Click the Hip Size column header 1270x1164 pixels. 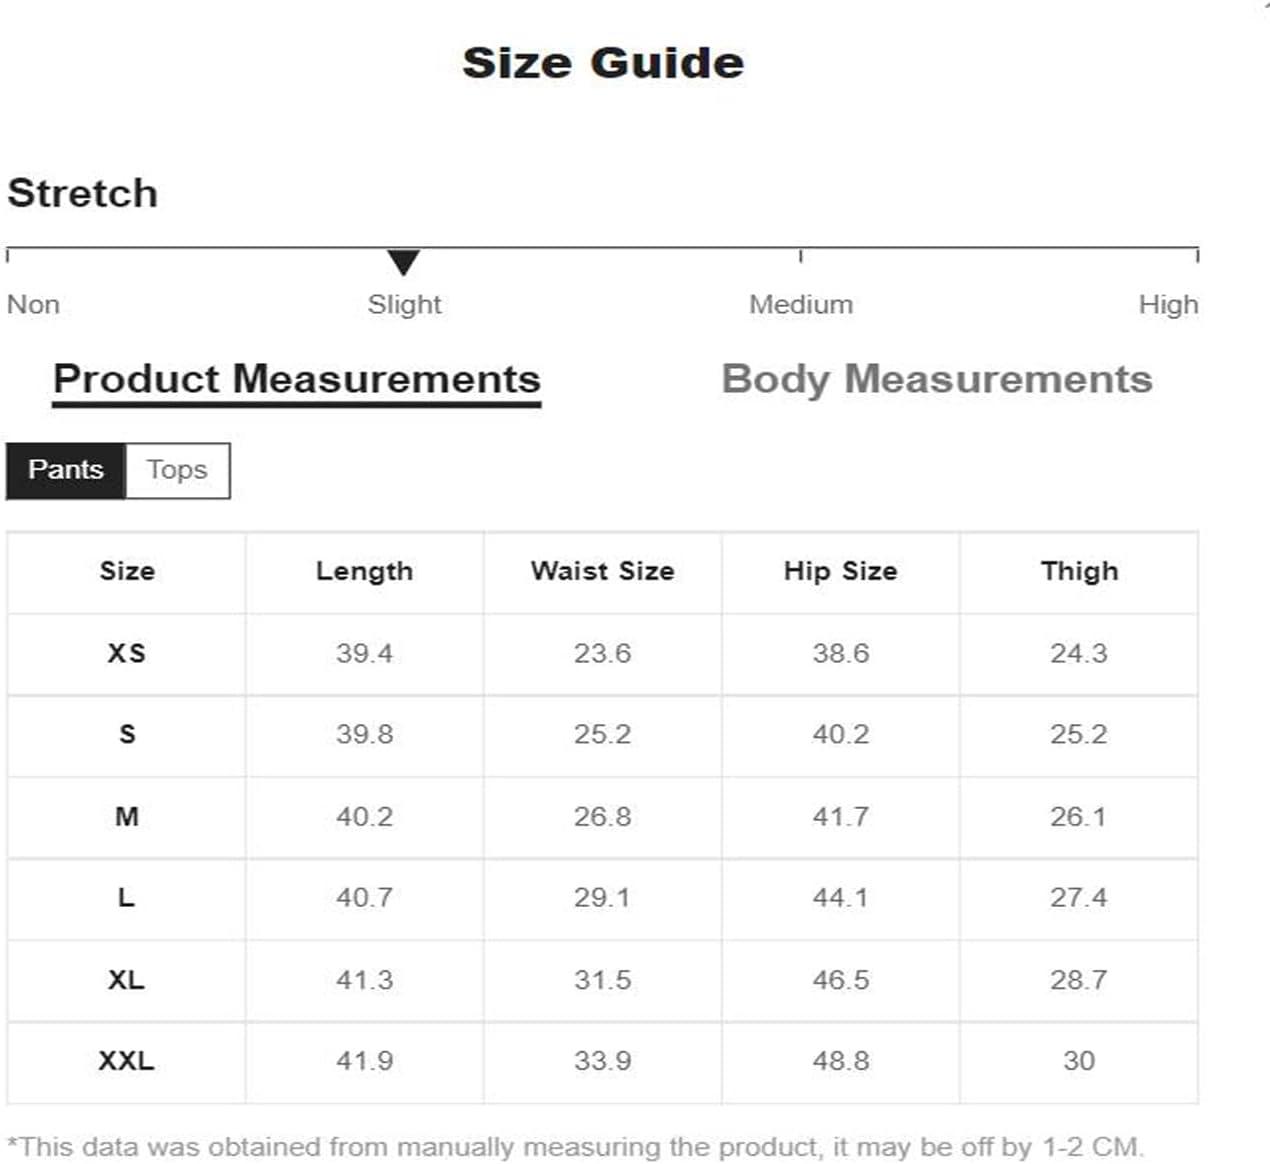click(x=840, y=571)
